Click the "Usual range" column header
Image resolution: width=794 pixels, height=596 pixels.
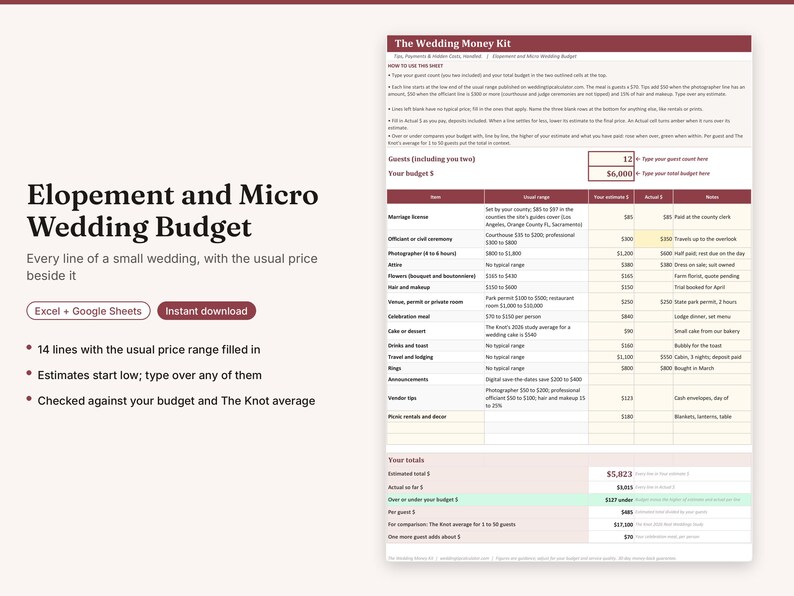pyautogui.click(x=536, y=197)
